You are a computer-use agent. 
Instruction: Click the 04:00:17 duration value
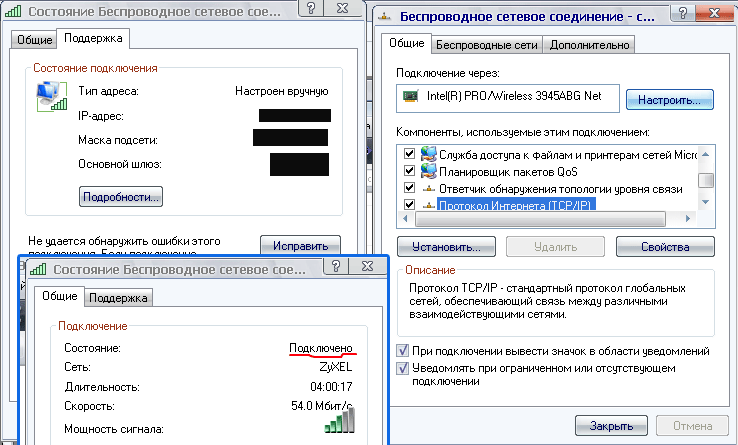(x=331, y=387)
